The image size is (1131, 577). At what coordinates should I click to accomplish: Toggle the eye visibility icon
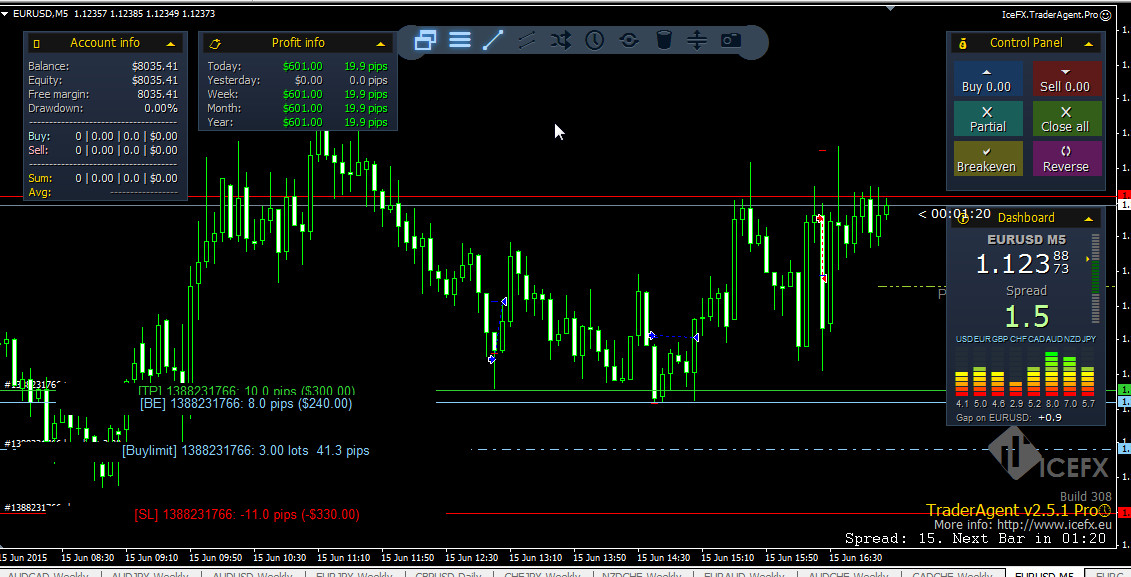click(629, 40)
